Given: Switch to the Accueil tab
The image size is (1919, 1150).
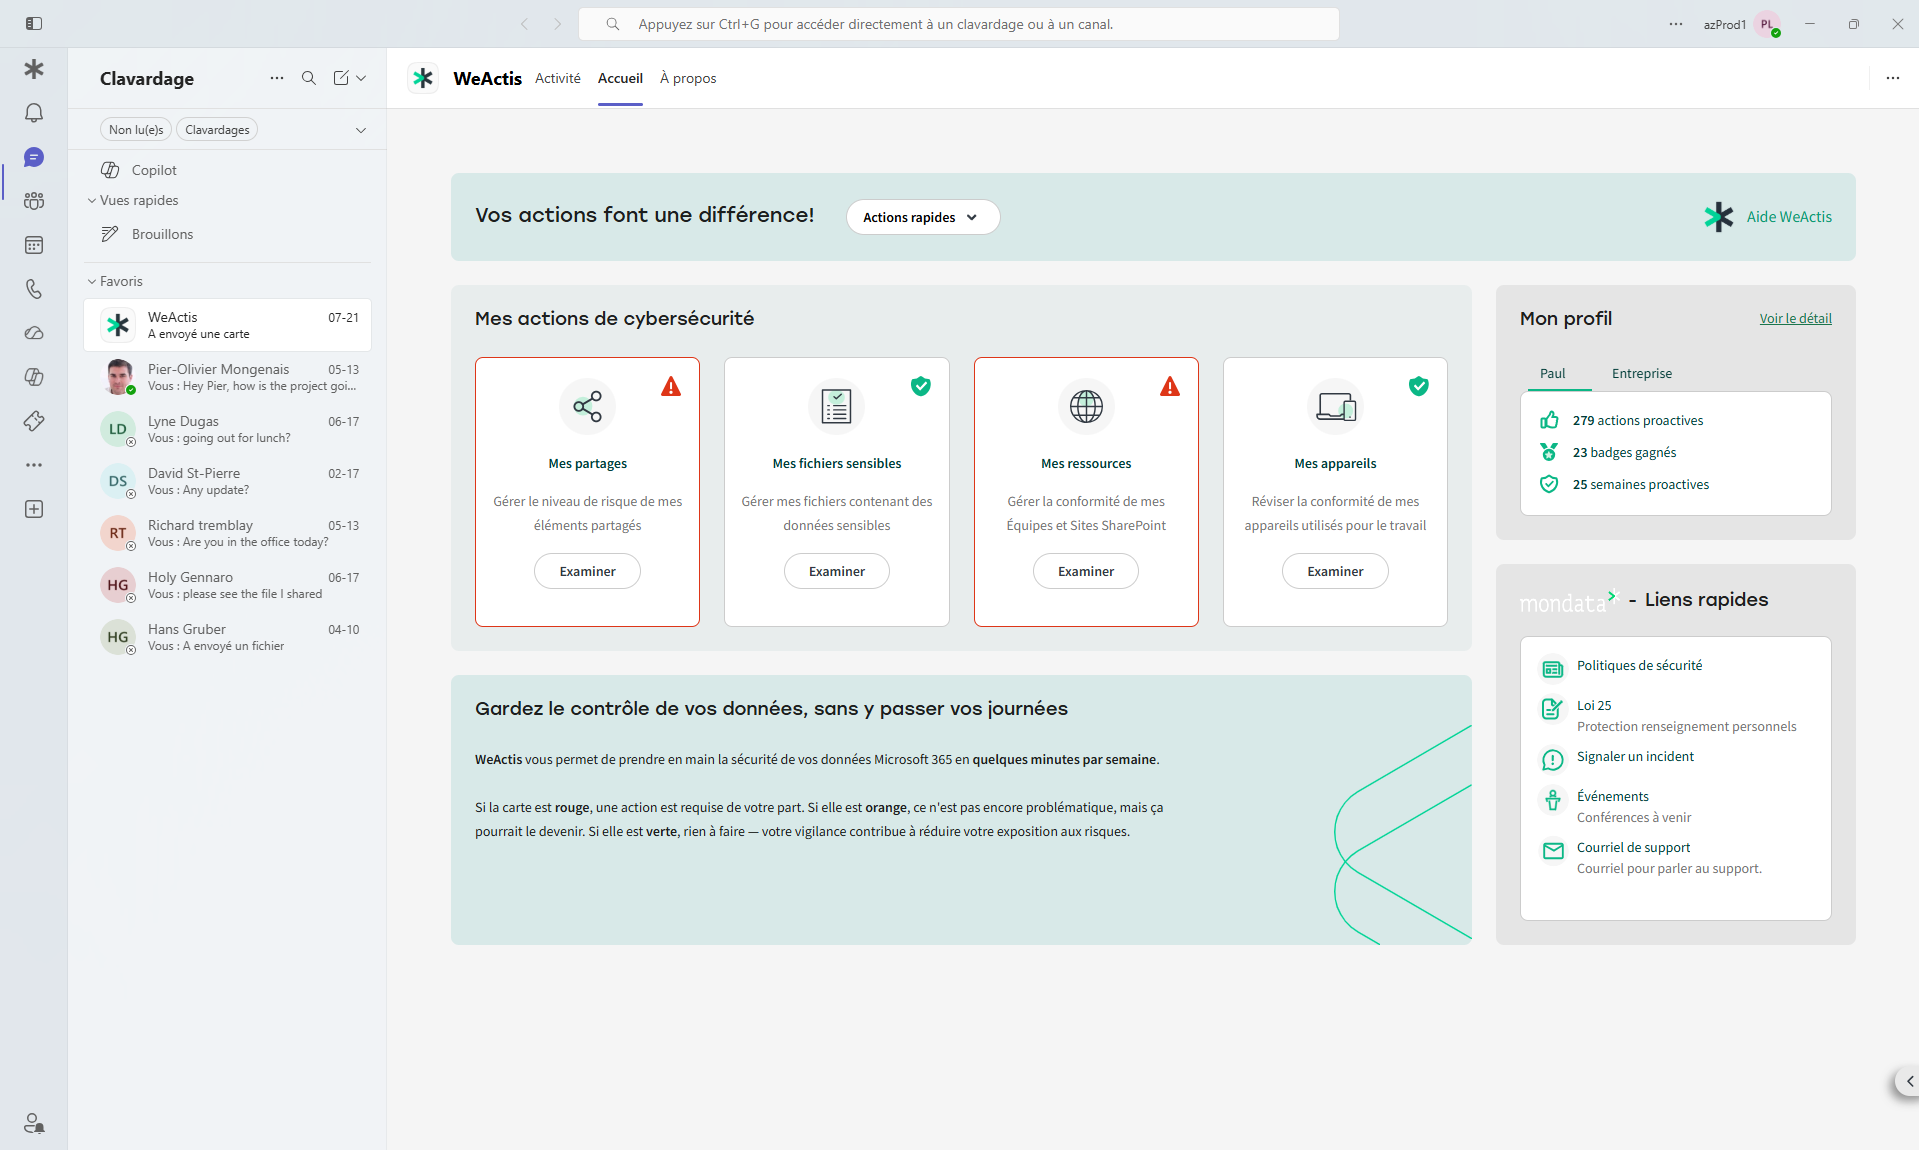Looking at the screenshot, I should (620, 78).
